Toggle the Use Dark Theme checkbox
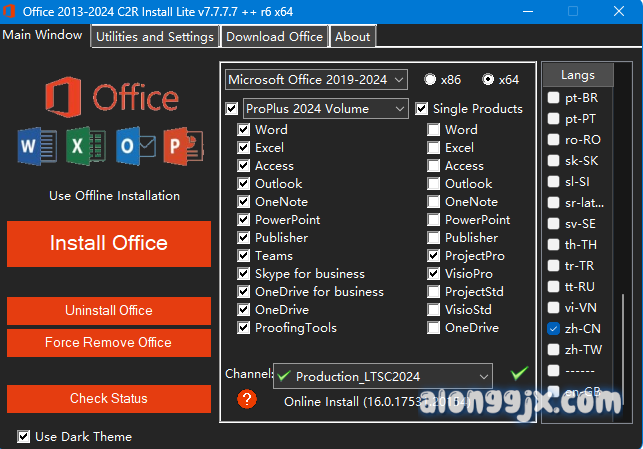The width and height of the screenshot is (643, 449). [24, 436]
